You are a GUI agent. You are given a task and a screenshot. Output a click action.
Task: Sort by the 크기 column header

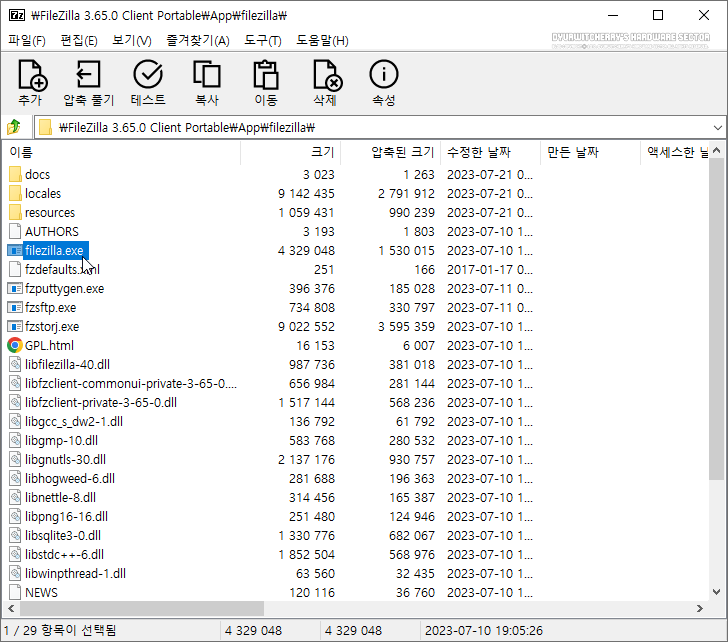[x=291, y=152]
